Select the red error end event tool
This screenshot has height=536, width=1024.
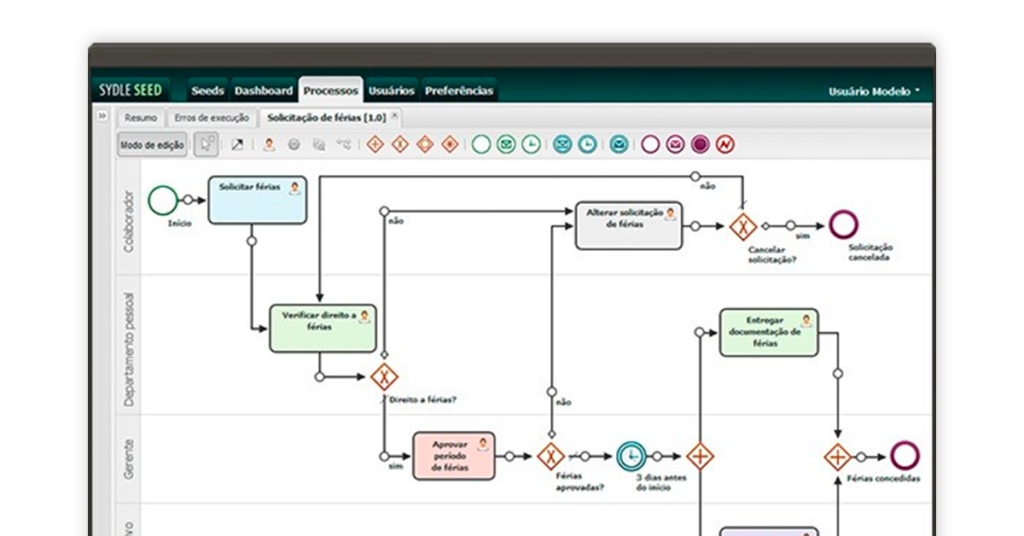(x=725, y=144)
